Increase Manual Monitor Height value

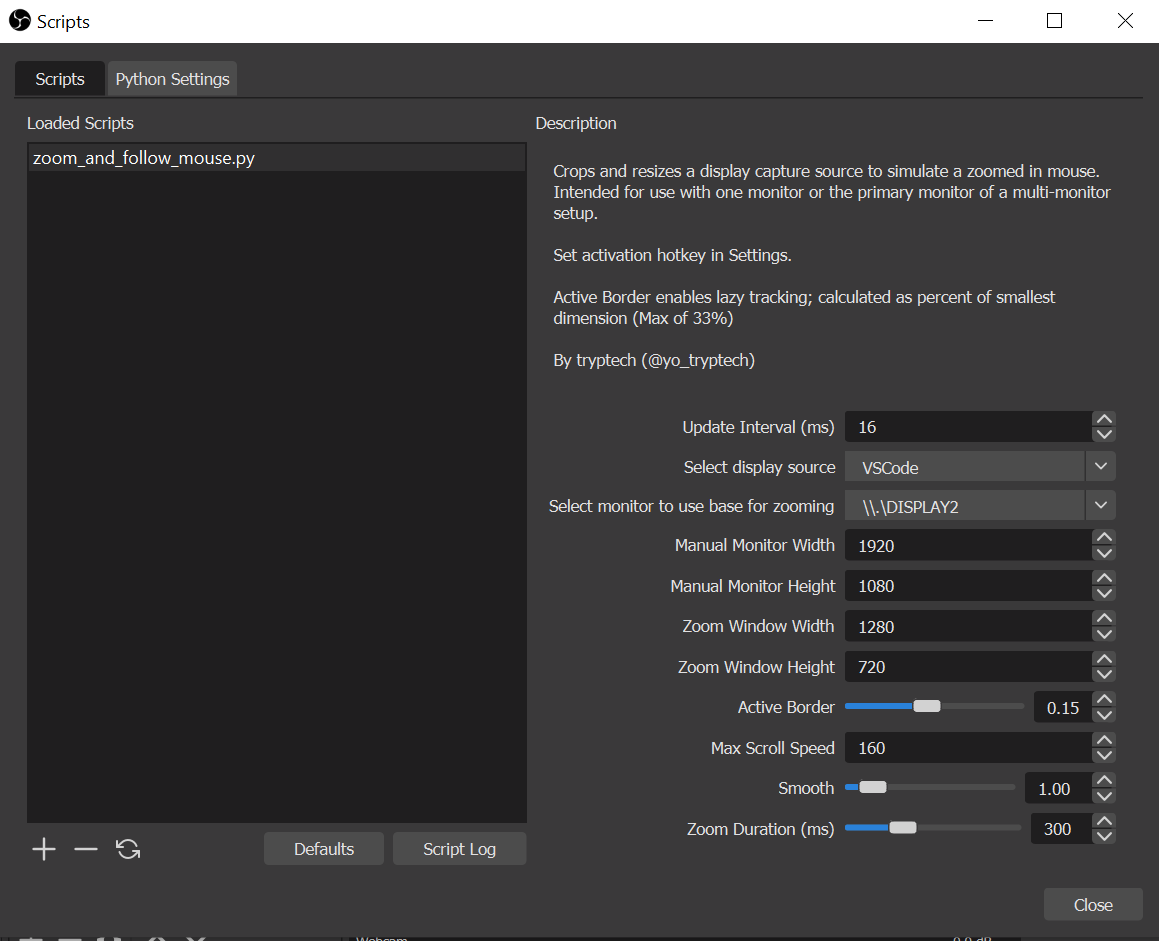pos(1104,578)
